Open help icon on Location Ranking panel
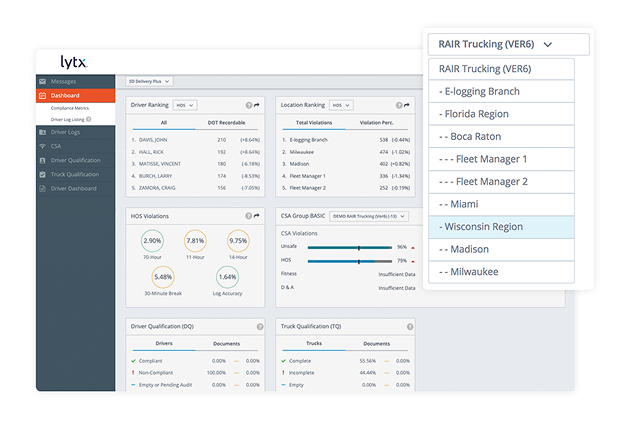This screenshot has width=633, height=422. point(399,105)
